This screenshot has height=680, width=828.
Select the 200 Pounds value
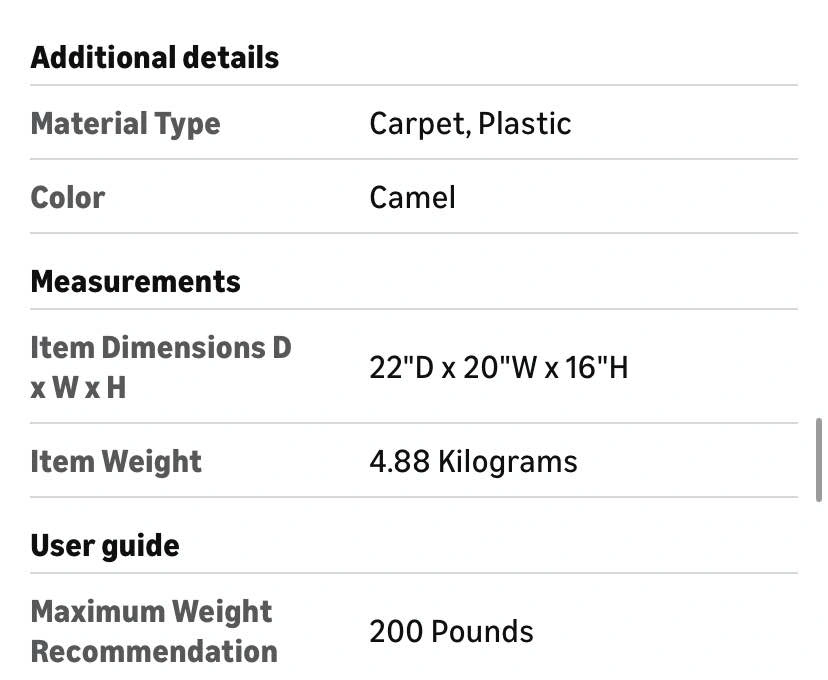(x=451, y=632)
